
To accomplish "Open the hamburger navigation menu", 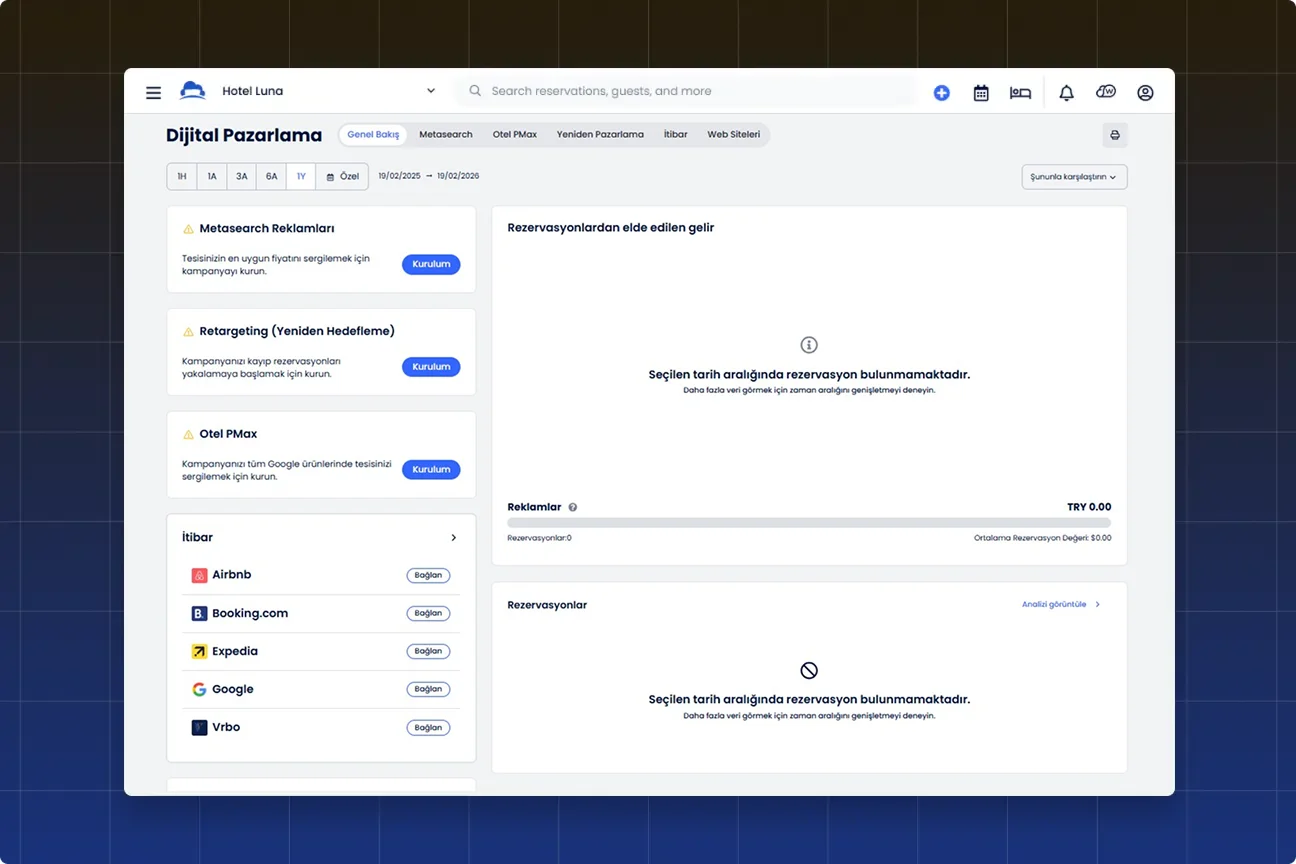I will [x=153, y=92].
